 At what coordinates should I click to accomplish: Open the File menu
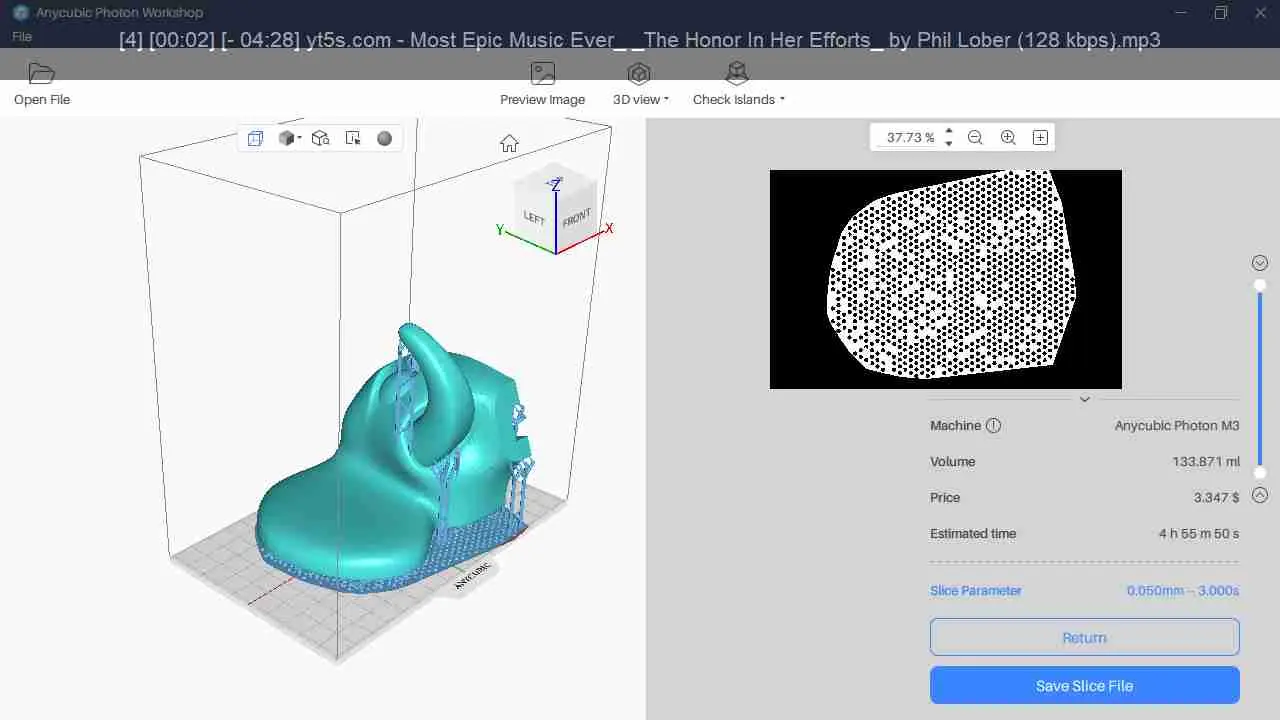[22, 36]
